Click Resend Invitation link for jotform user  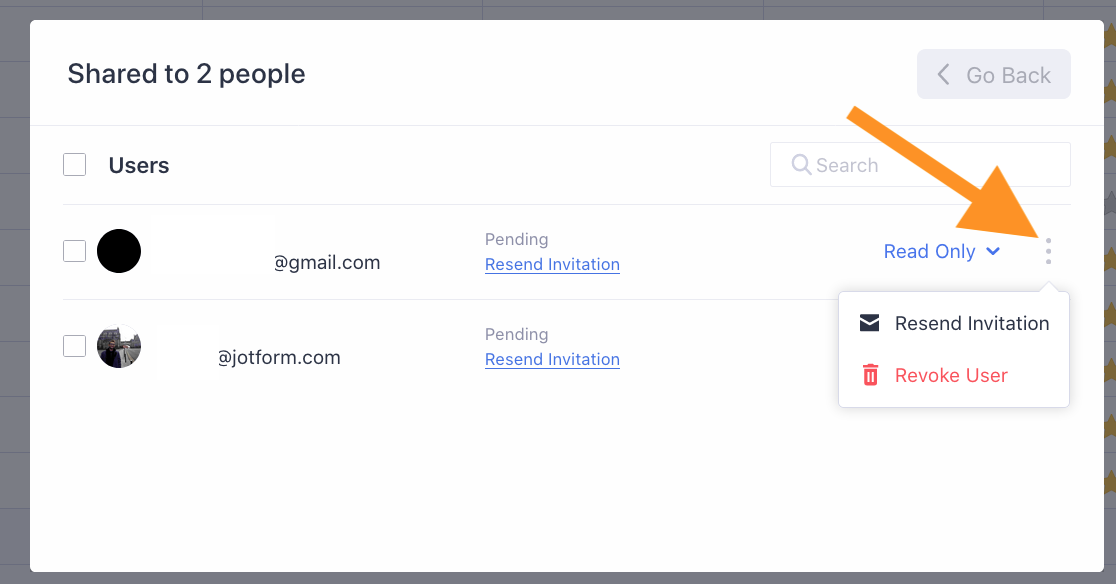pyautogui.click(x=552, y=359)
